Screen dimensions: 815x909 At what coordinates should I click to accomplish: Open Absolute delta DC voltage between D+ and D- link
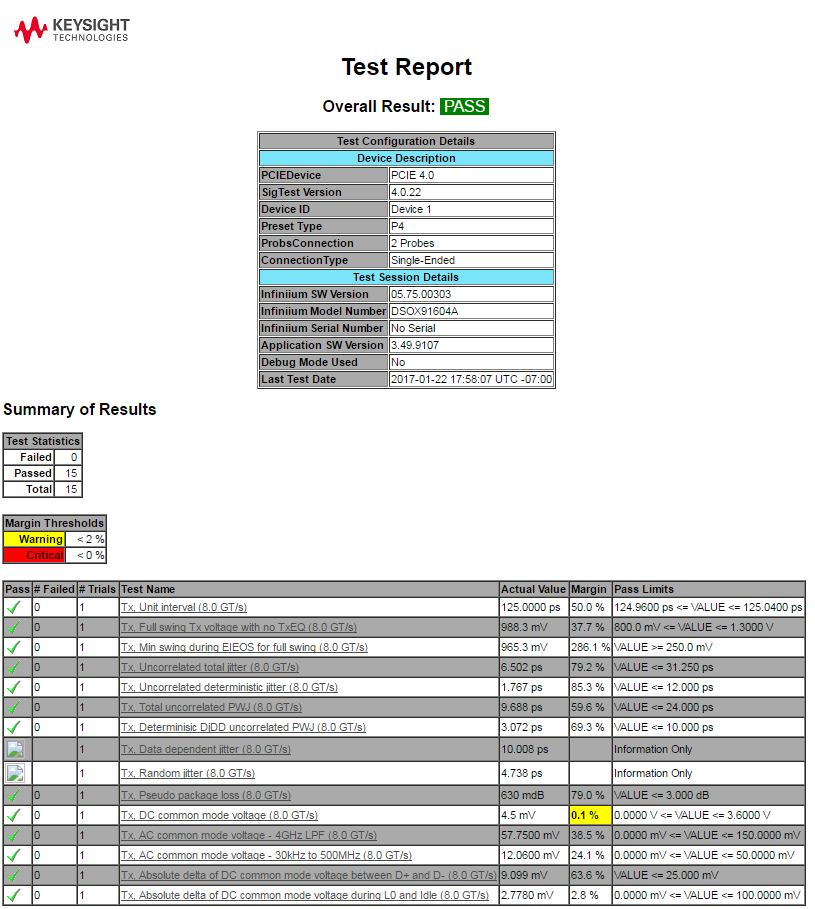click(x=307, y=875)
